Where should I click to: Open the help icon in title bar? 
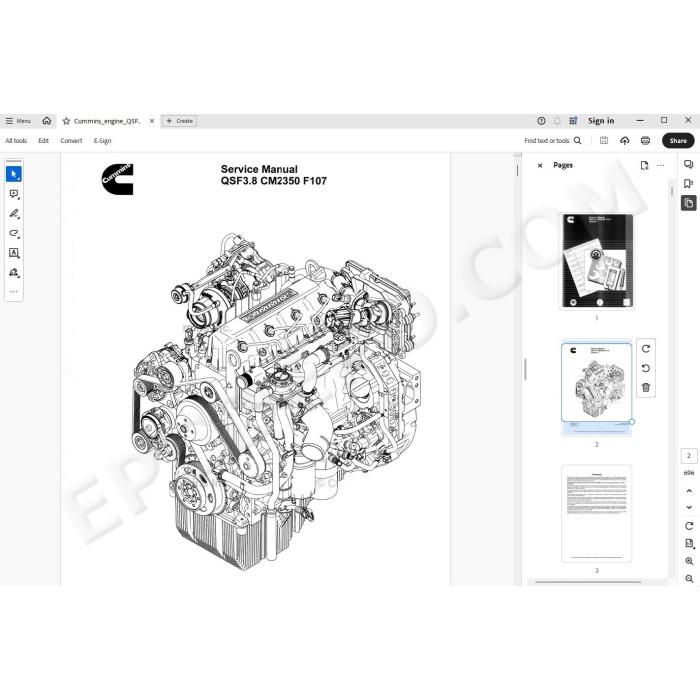point(541,121)
